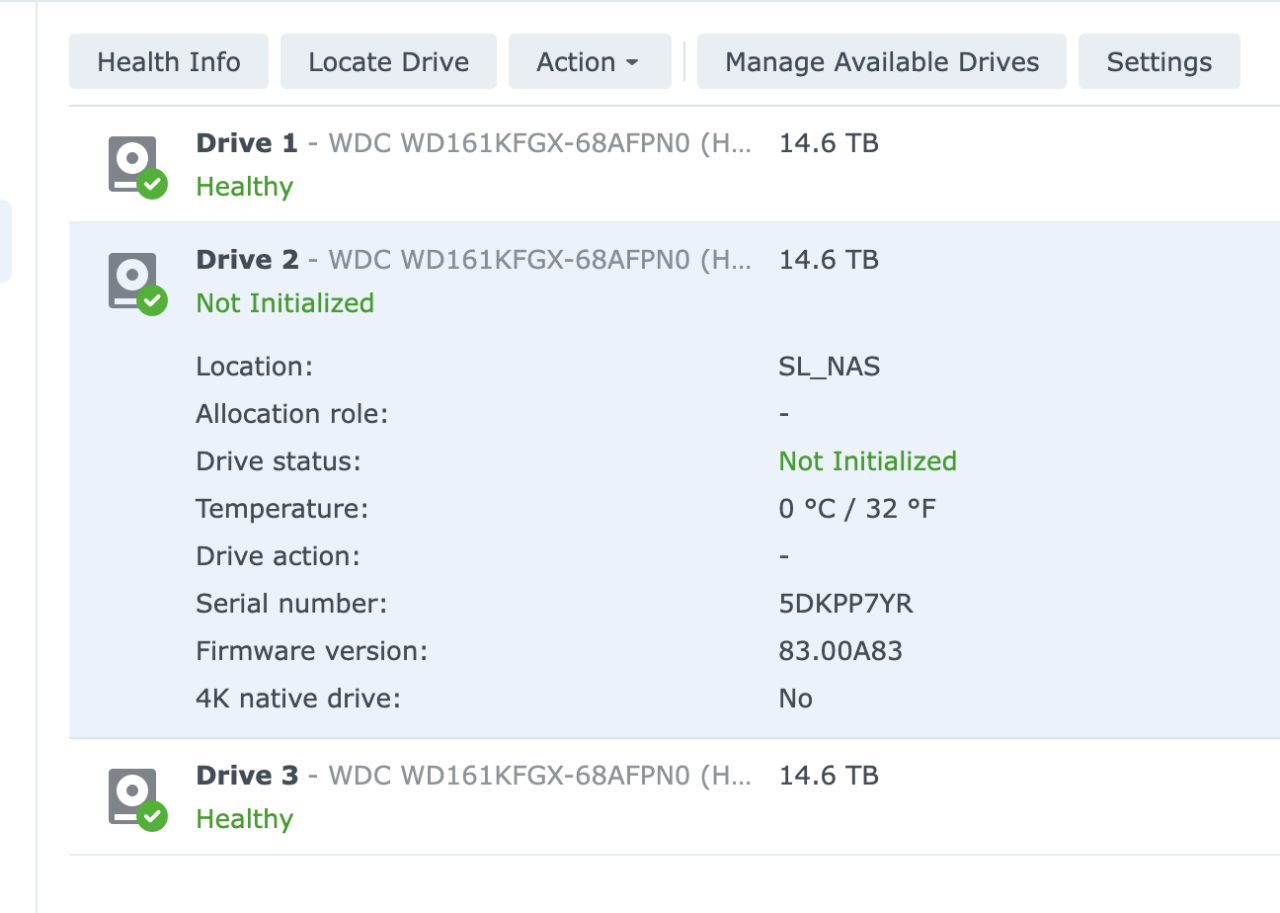Expand the Drive 1 row details
The image size is (1280, 913).
coord(473,144)
